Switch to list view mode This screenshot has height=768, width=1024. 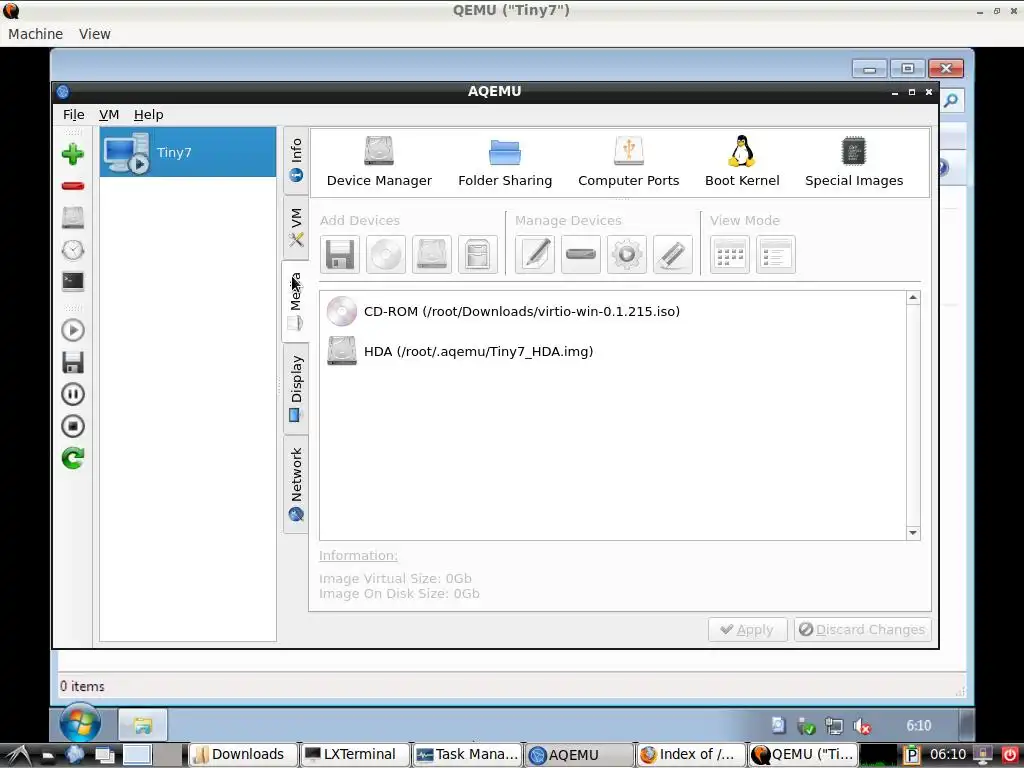[x=776, y=254]
